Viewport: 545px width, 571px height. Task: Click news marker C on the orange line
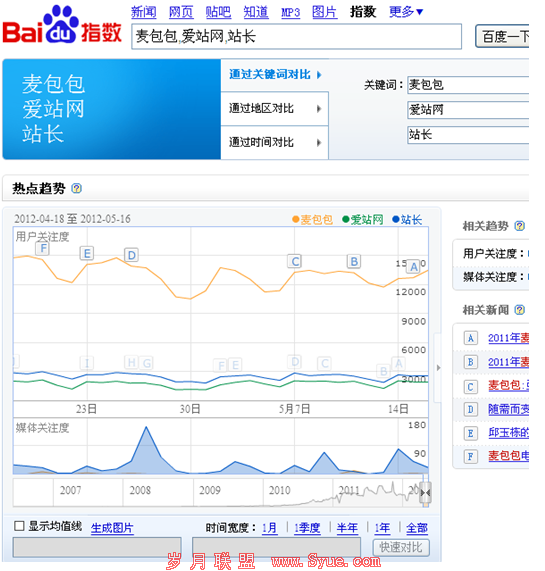click(295, 261)
